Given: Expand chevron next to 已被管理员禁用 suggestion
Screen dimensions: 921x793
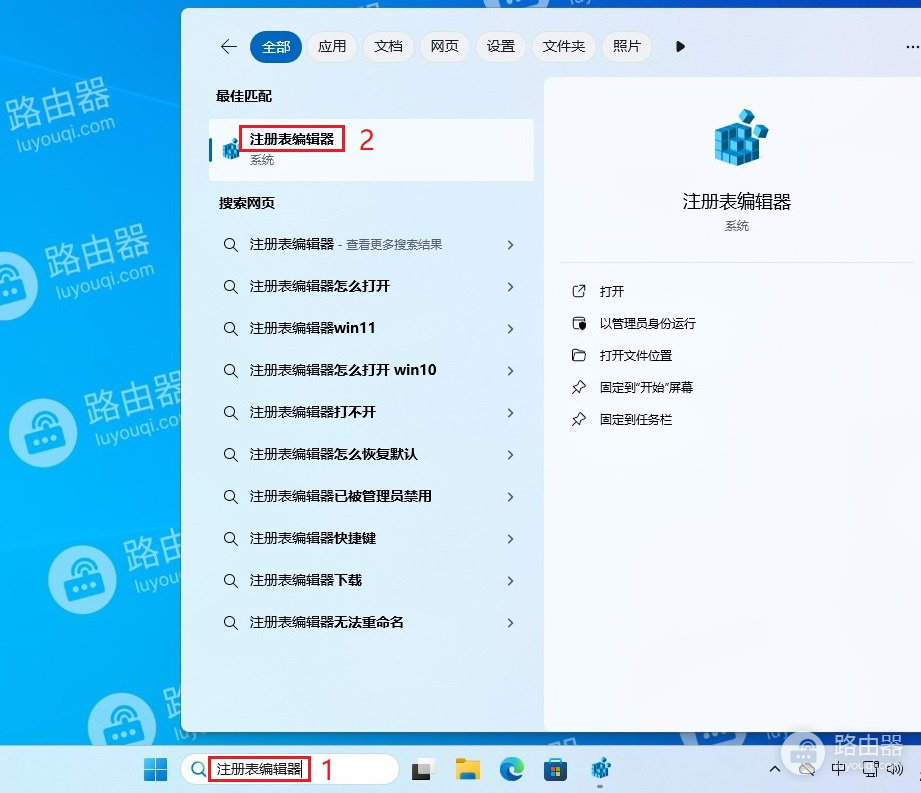Looking at the screenshot, I should tap(510, 496).
